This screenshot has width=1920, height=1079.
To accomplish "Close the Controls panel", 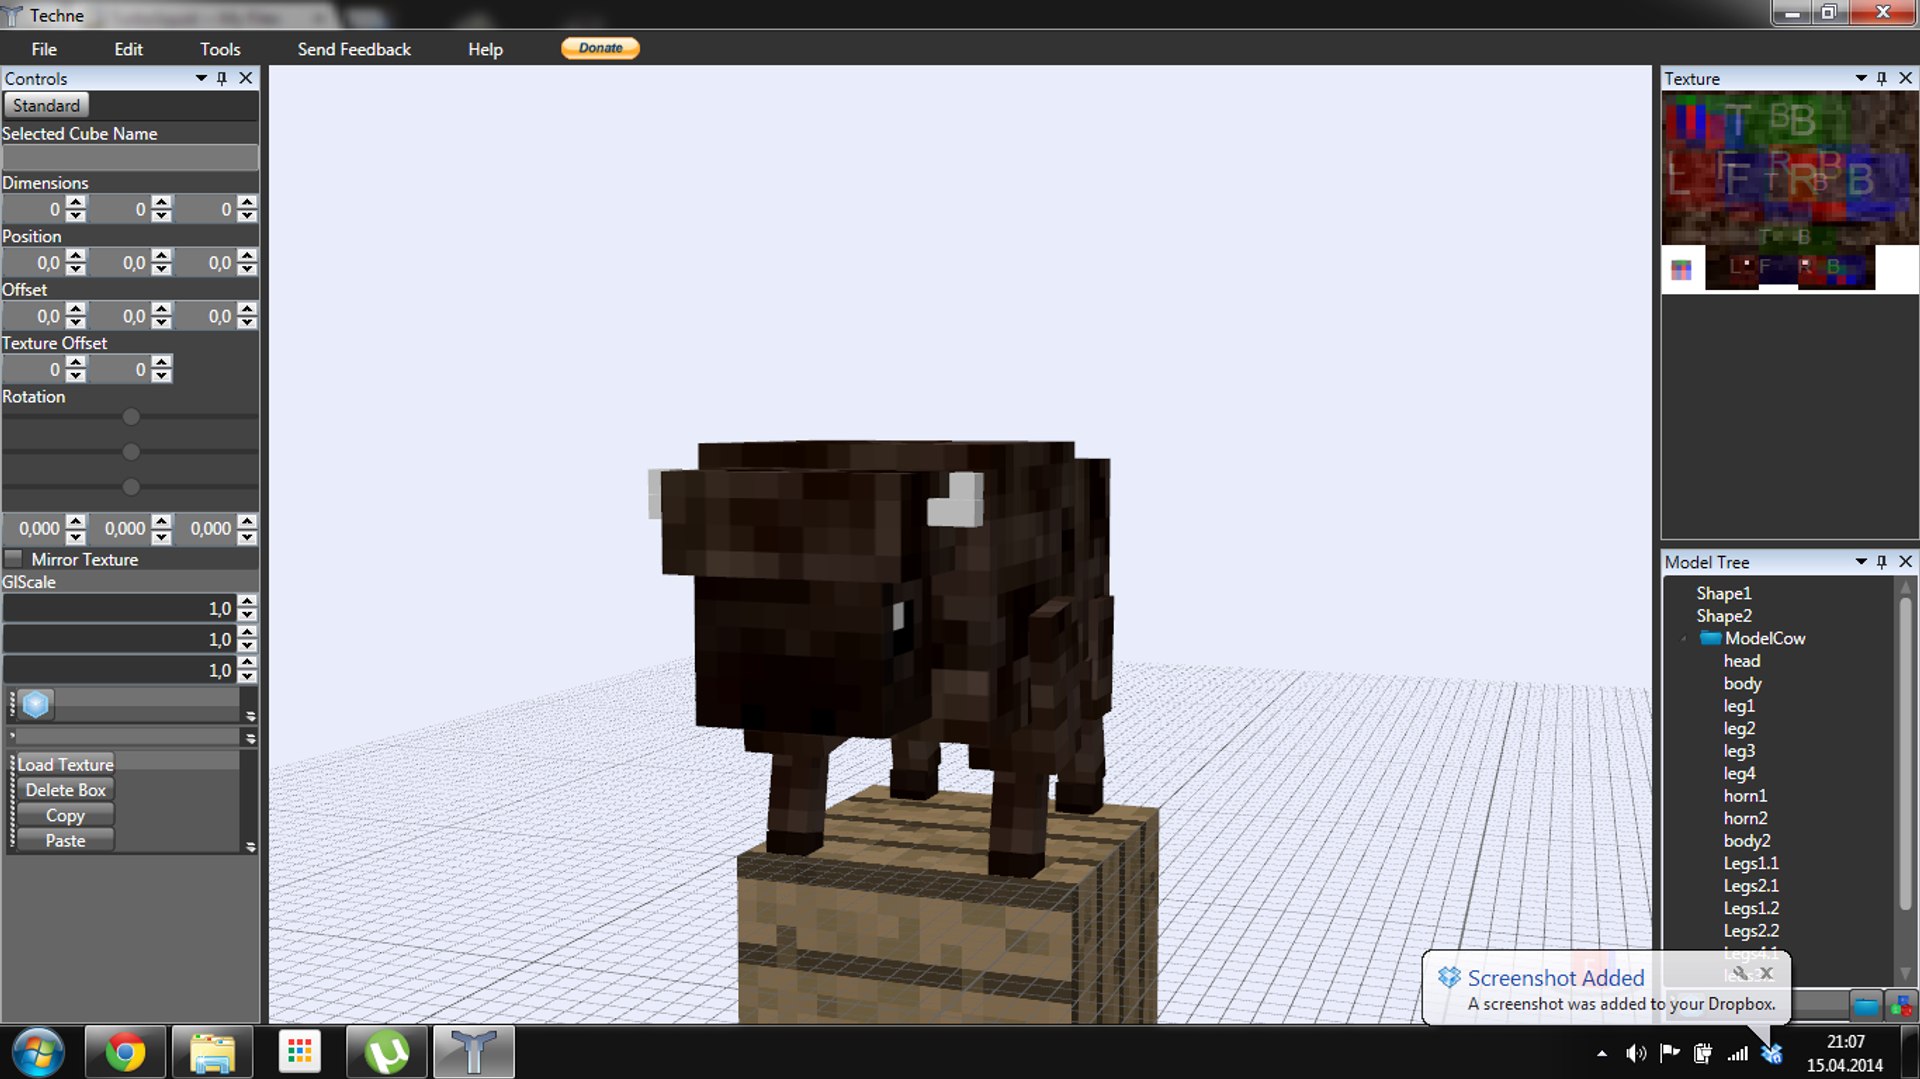I will click(x=246, y=78).
